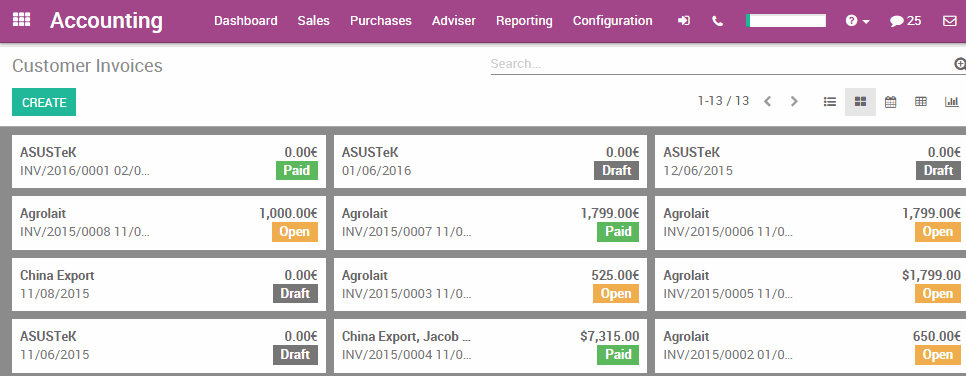
Task: Open the calendar view icon
Action: coord(890,102)
